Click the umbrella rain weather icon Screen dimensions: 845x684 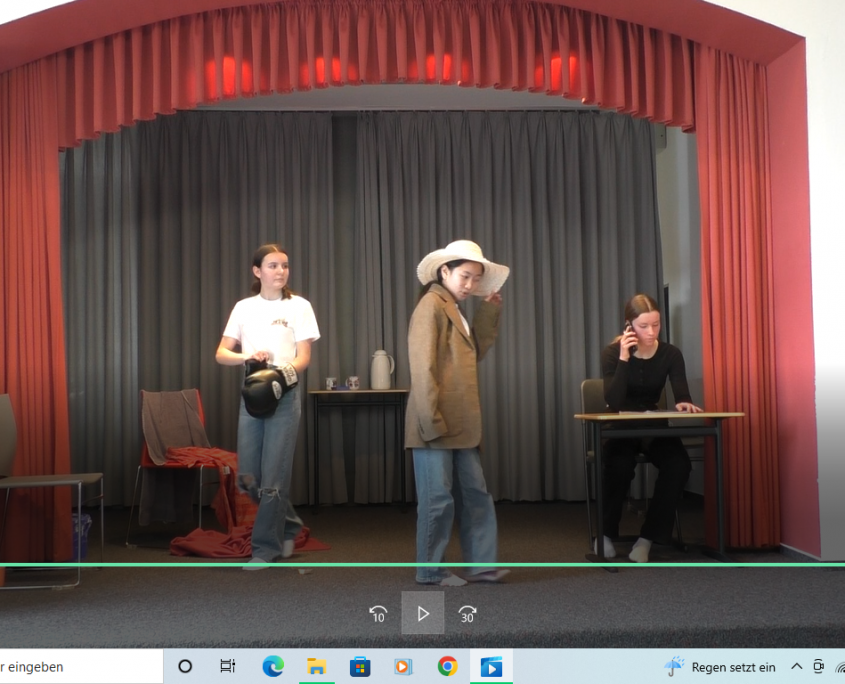pos(676,666)
